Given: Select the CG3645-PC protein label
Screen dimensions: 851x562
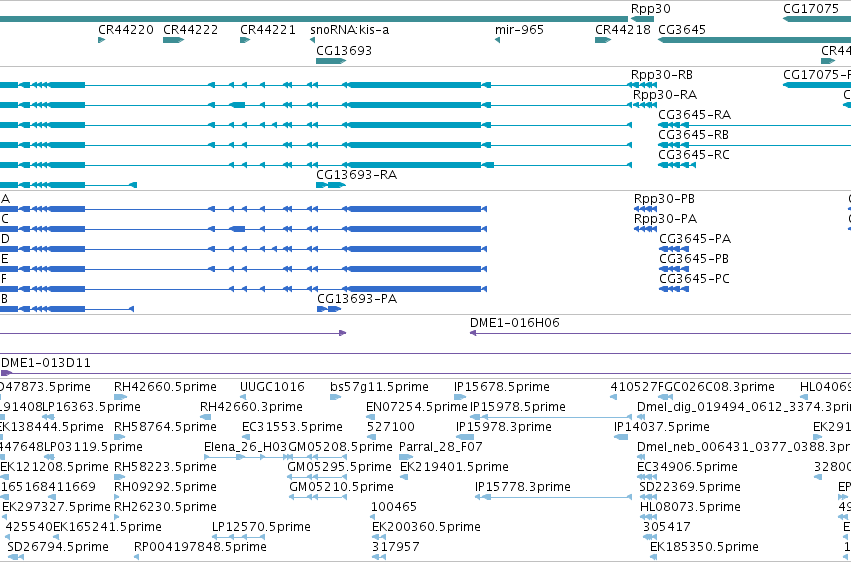Looking at the screenshot, I should 694,279.
